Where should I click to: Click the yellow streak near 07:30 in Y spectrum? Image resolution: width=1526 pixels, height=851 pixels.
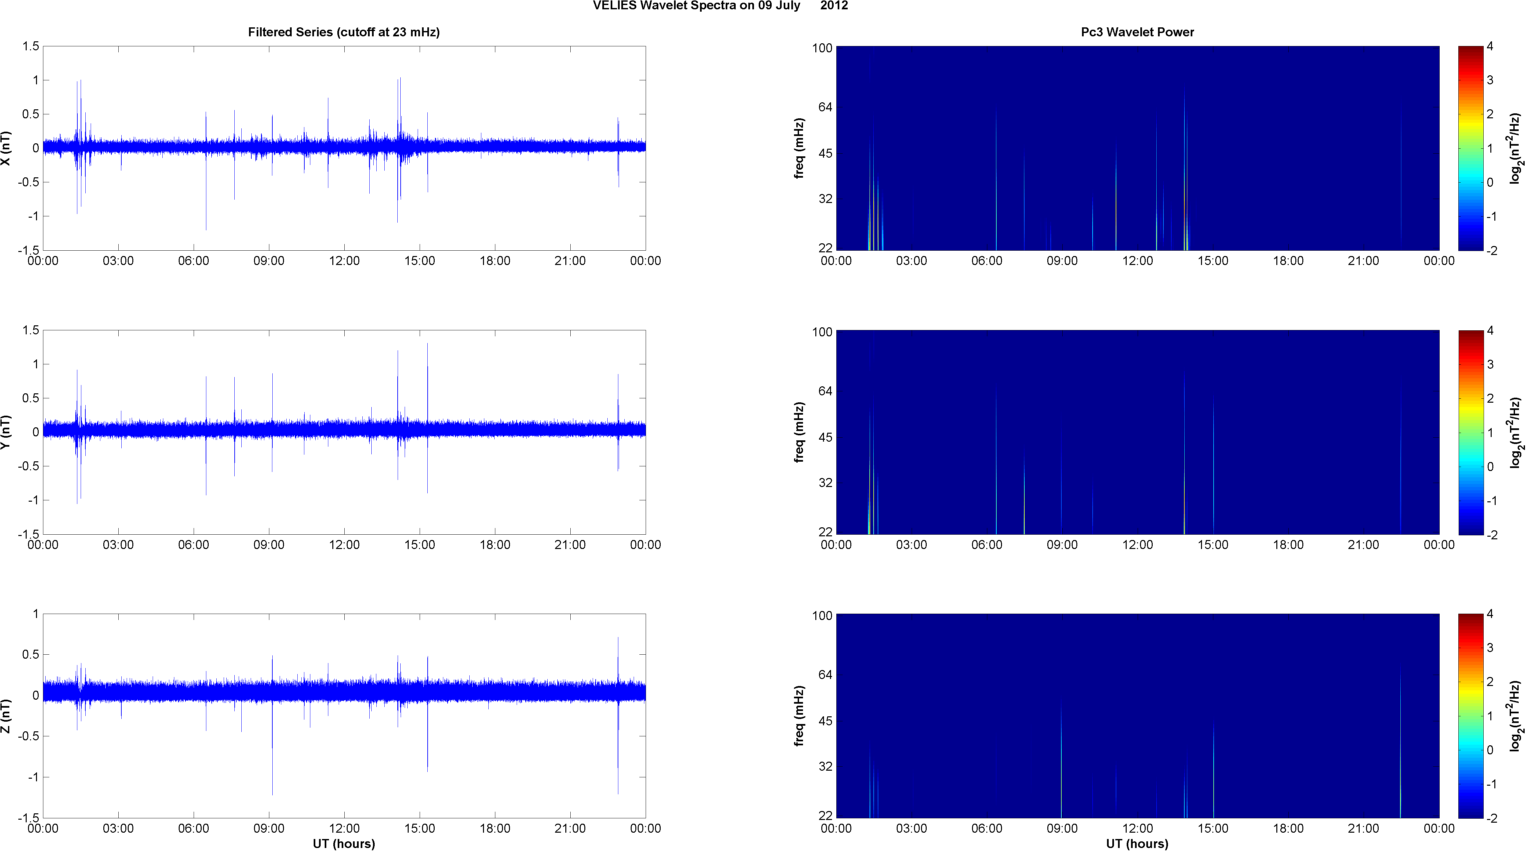tap(1024, 495)
